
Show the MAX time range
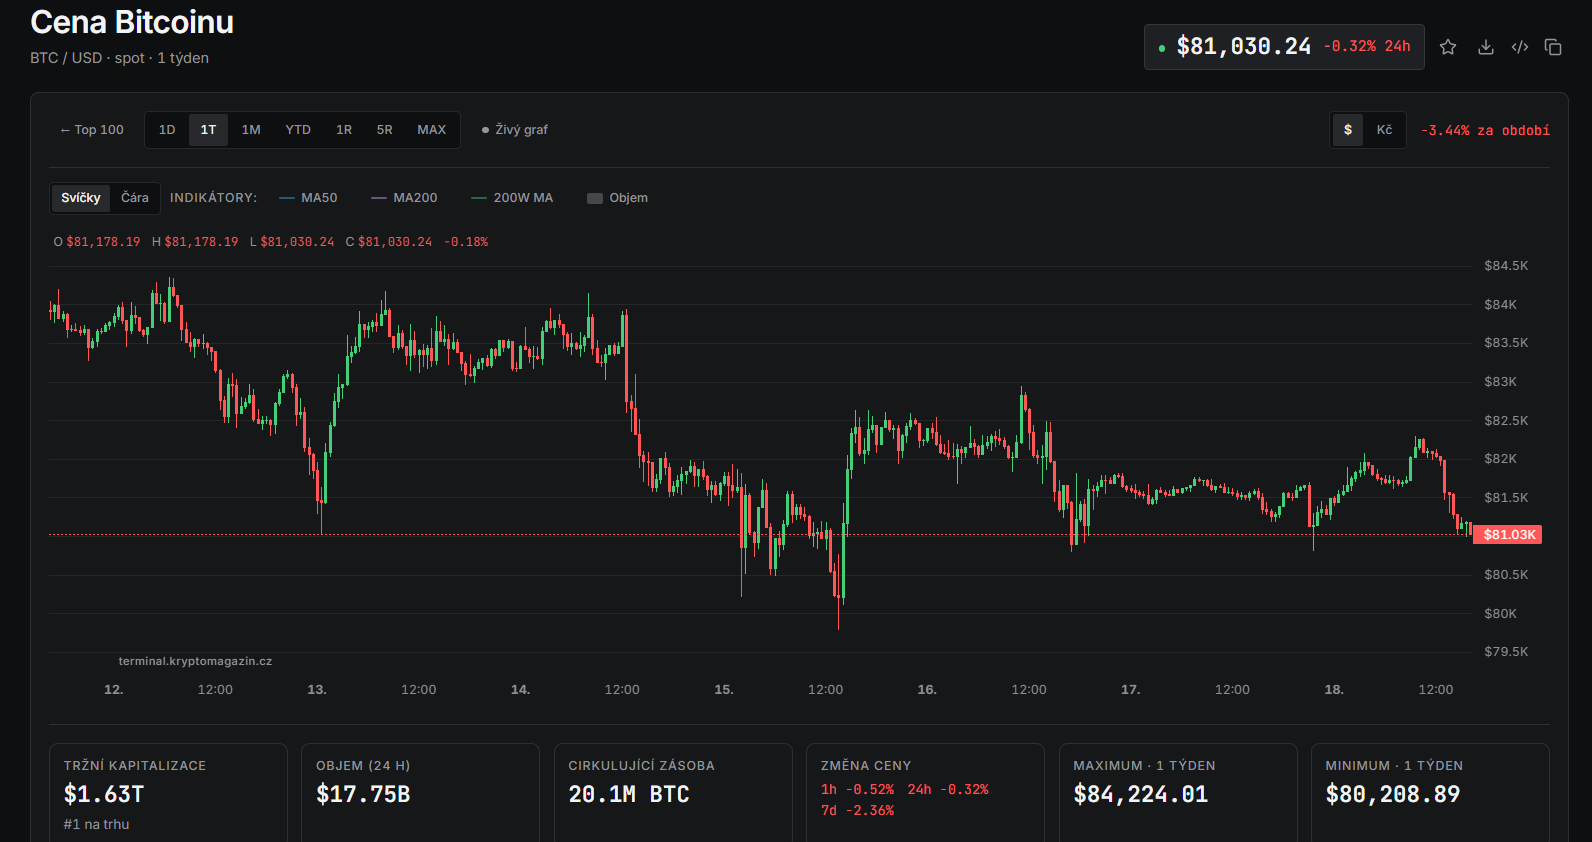[432, 130]
